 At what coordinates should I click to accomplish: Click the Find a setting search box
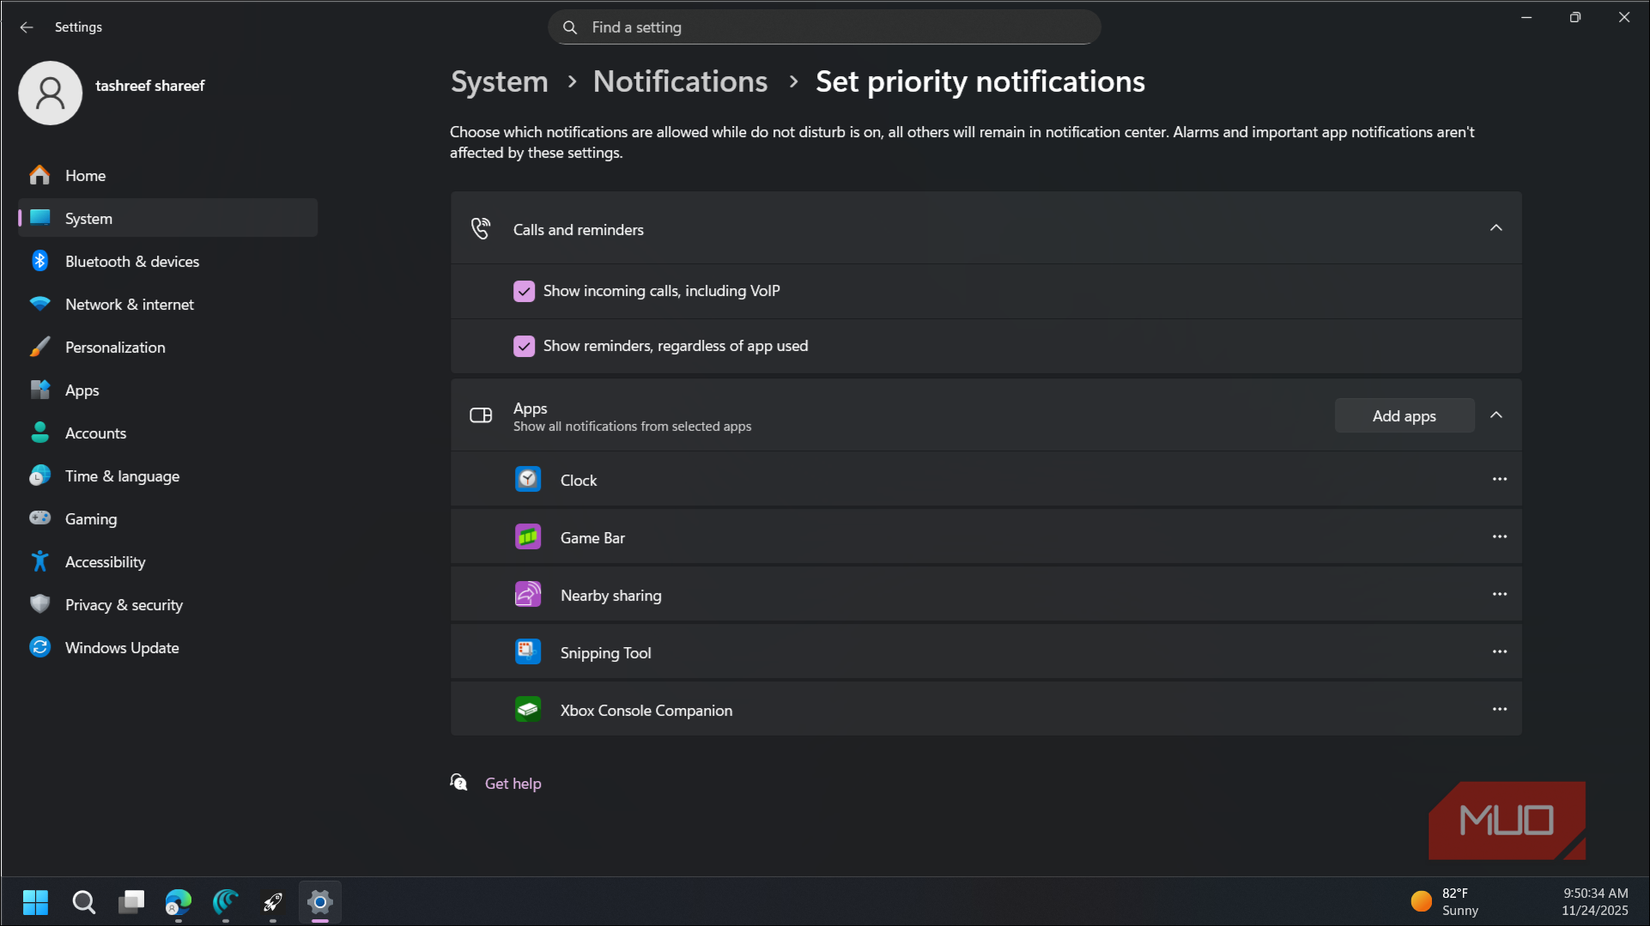pos(824,27)
